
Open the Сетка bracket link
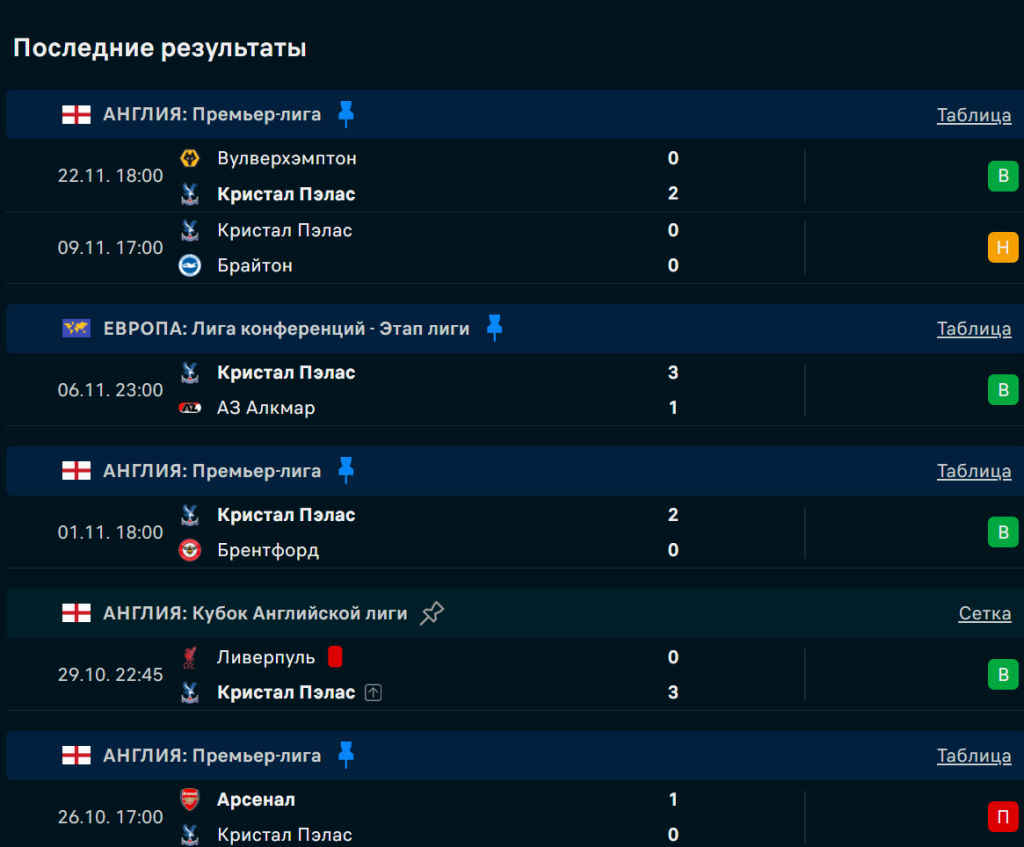point(984,614)
